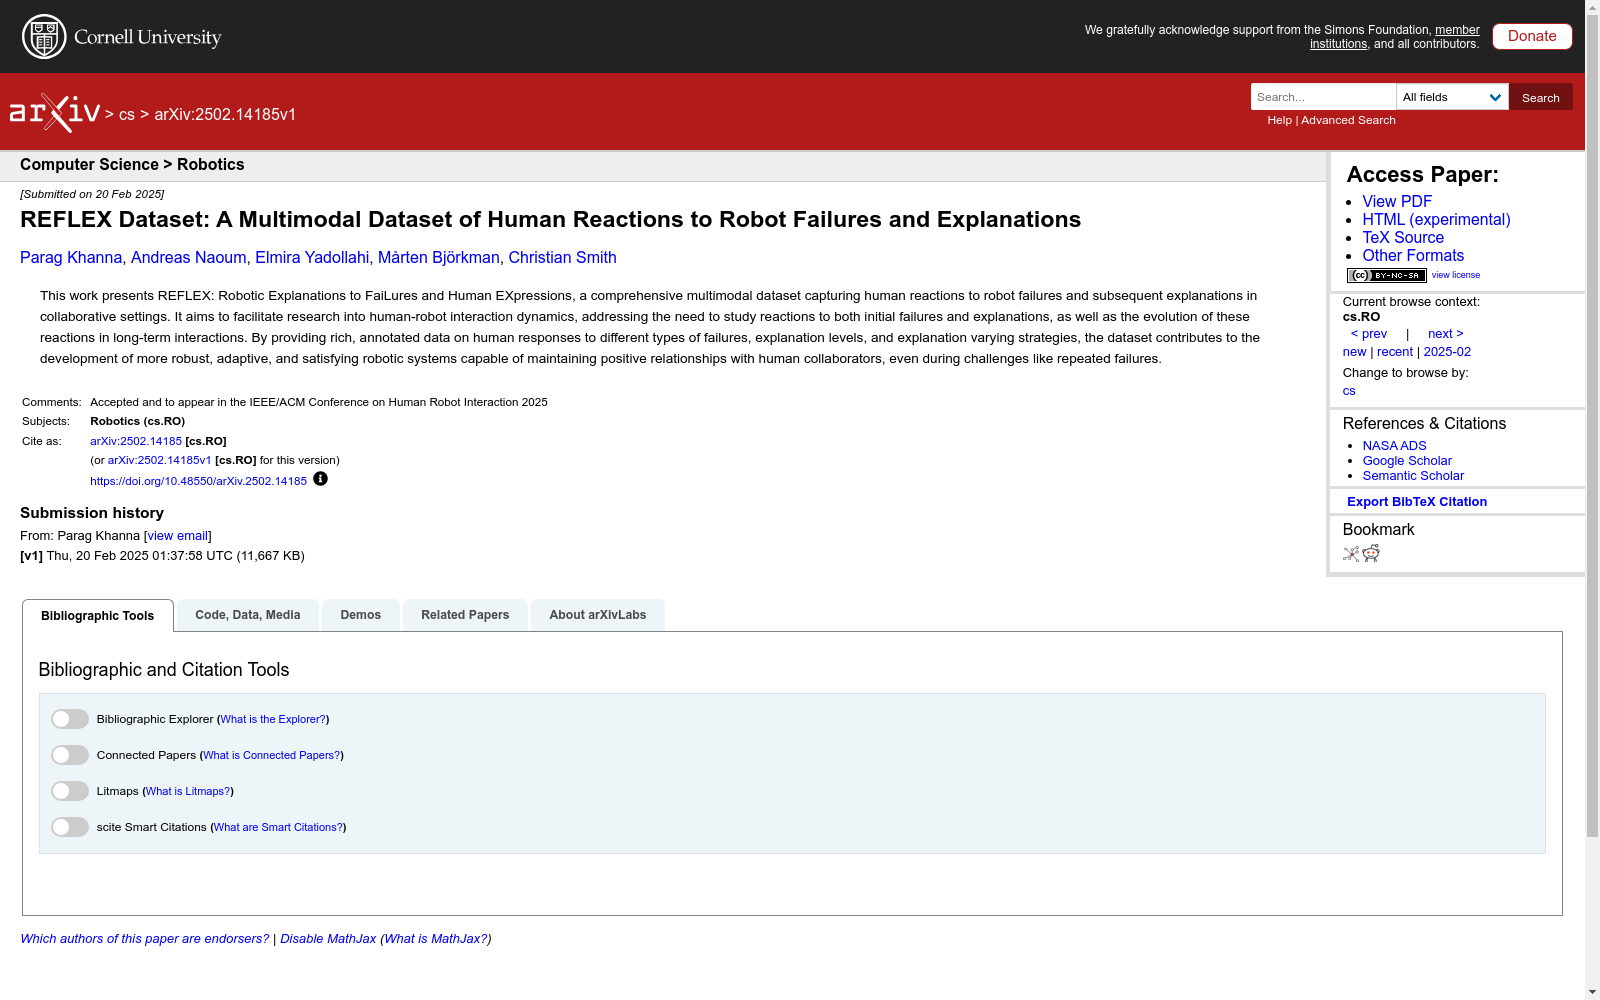Open Other Formats link
This screenshot has width=1600, height=1000.
click(x=1413, y=256)
